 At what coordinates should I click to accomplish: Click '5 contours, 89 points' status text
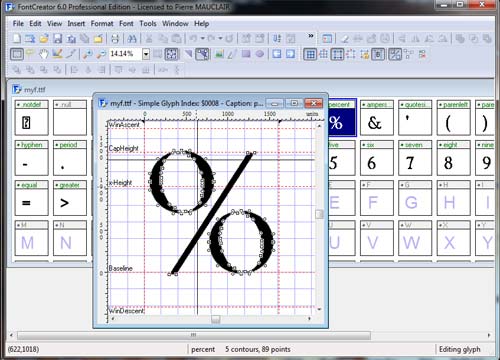pos(258,349)
